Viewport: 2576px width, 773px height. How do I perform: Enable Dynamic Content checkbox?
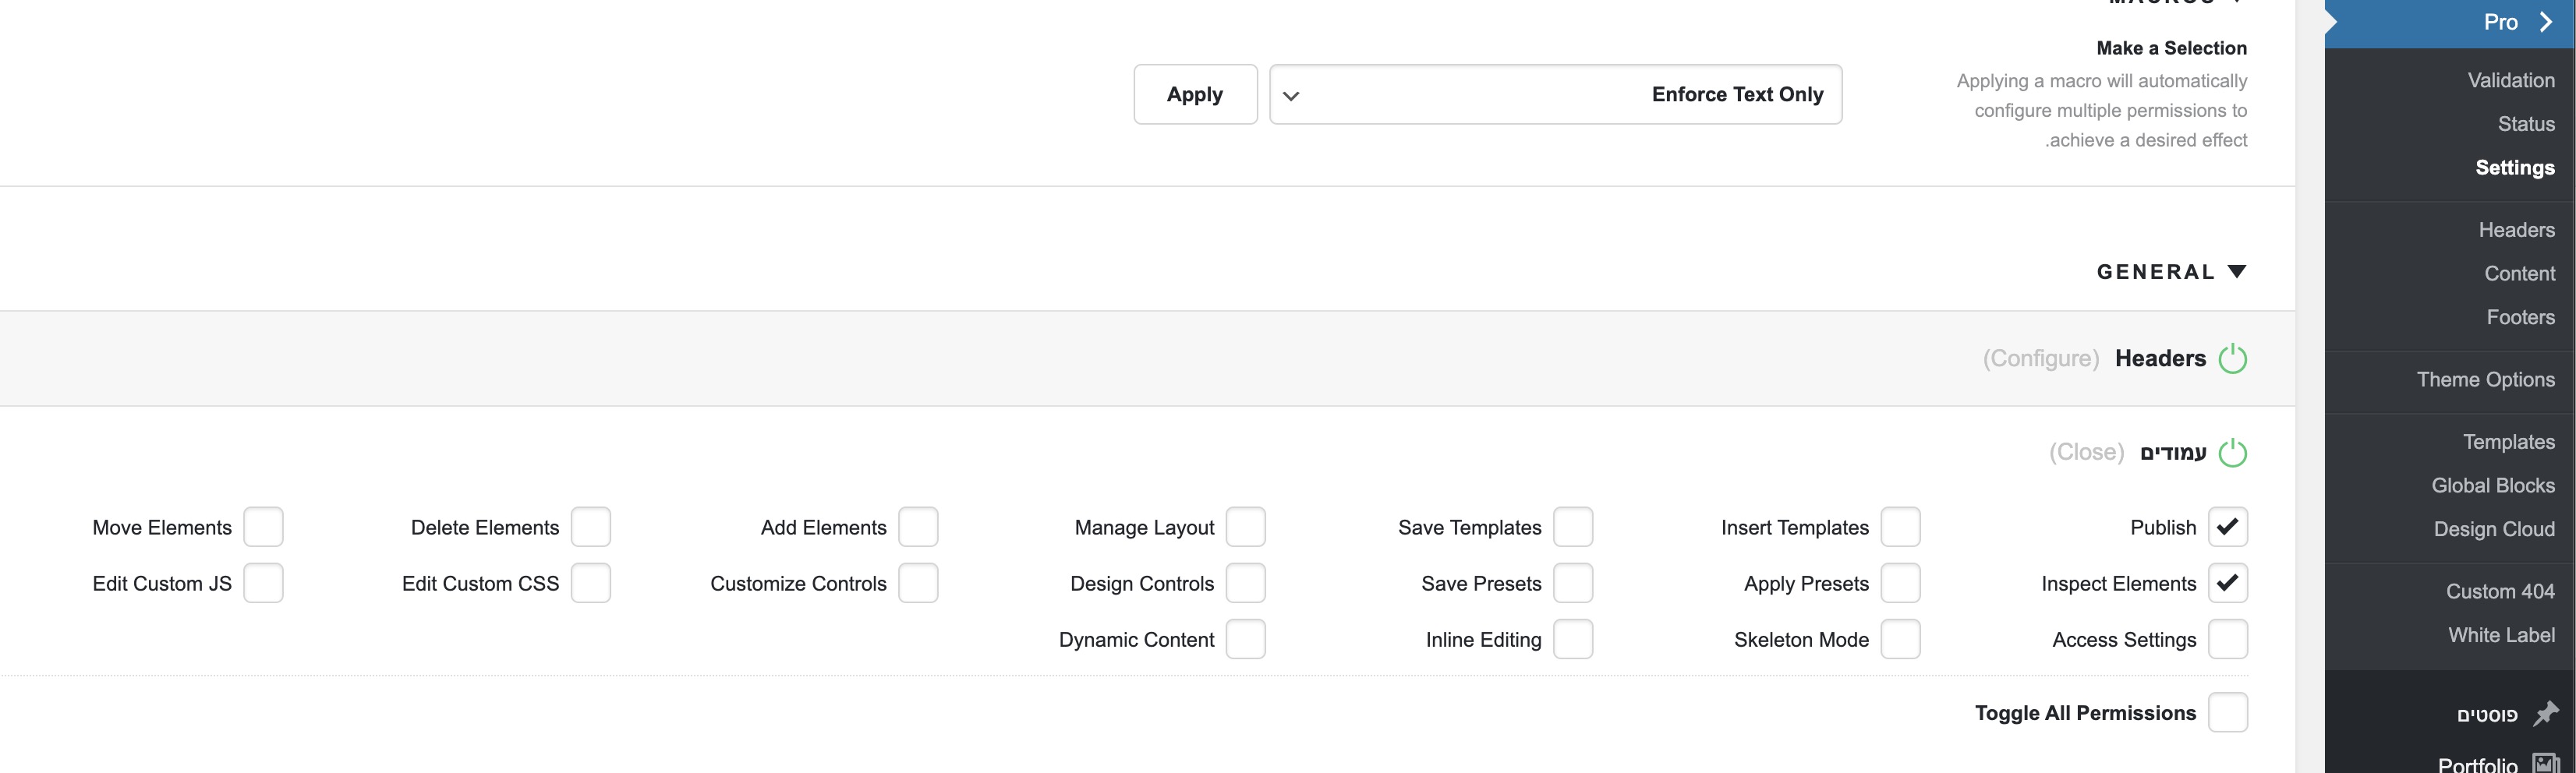tap(1245, 639)
